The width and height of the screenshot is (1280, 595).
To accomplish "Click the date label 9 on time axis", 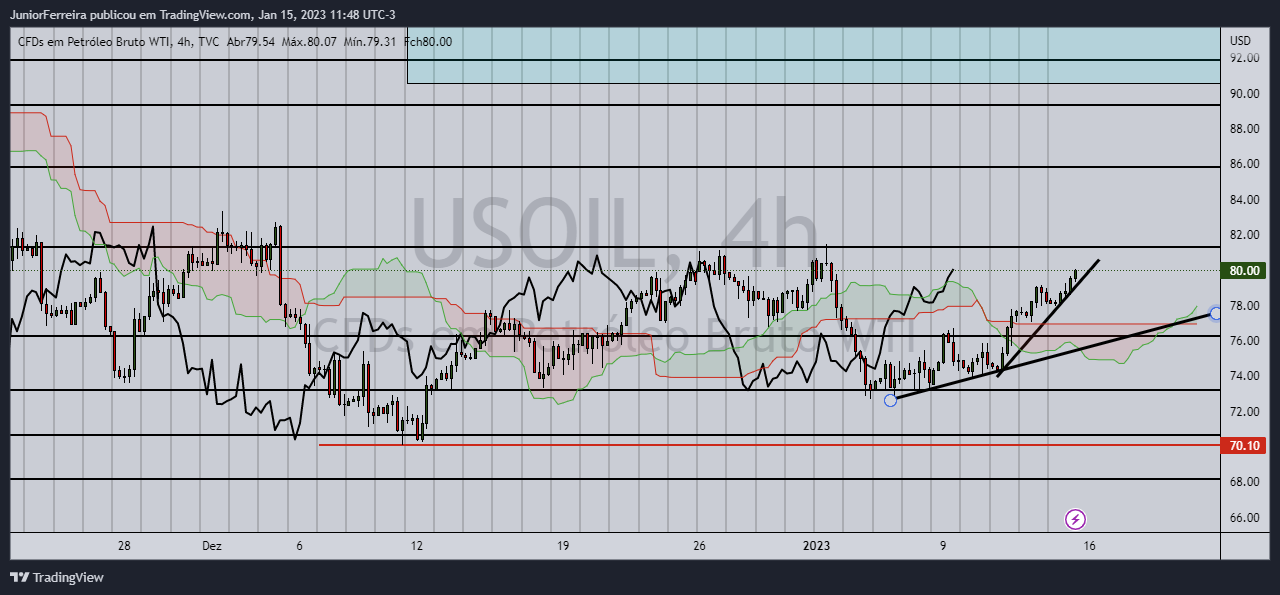I will 943,546.
